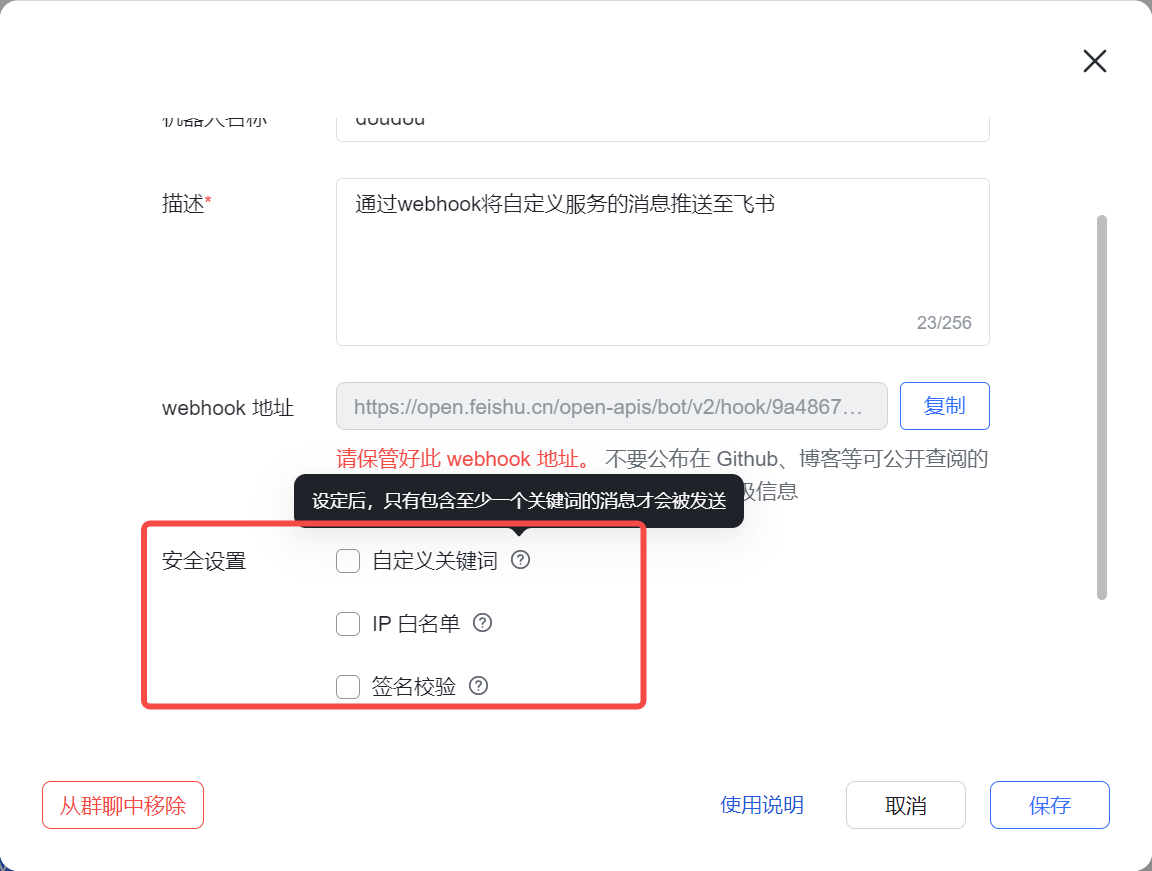Close the robot settings dialog
1152x871 pixels.
click(x=1095, y=61)
